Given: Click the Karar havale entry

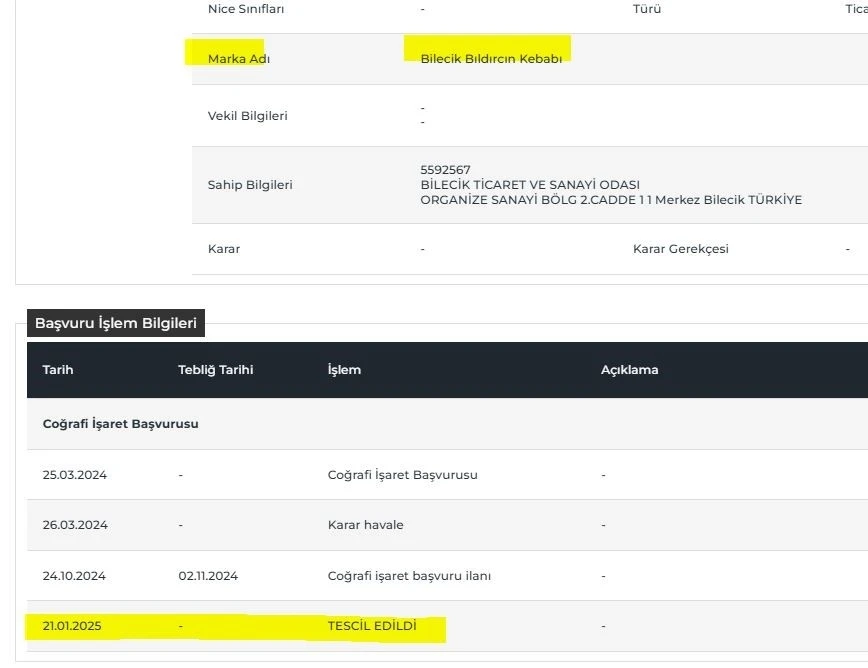Looking at the screenshot, I should 365,525.
